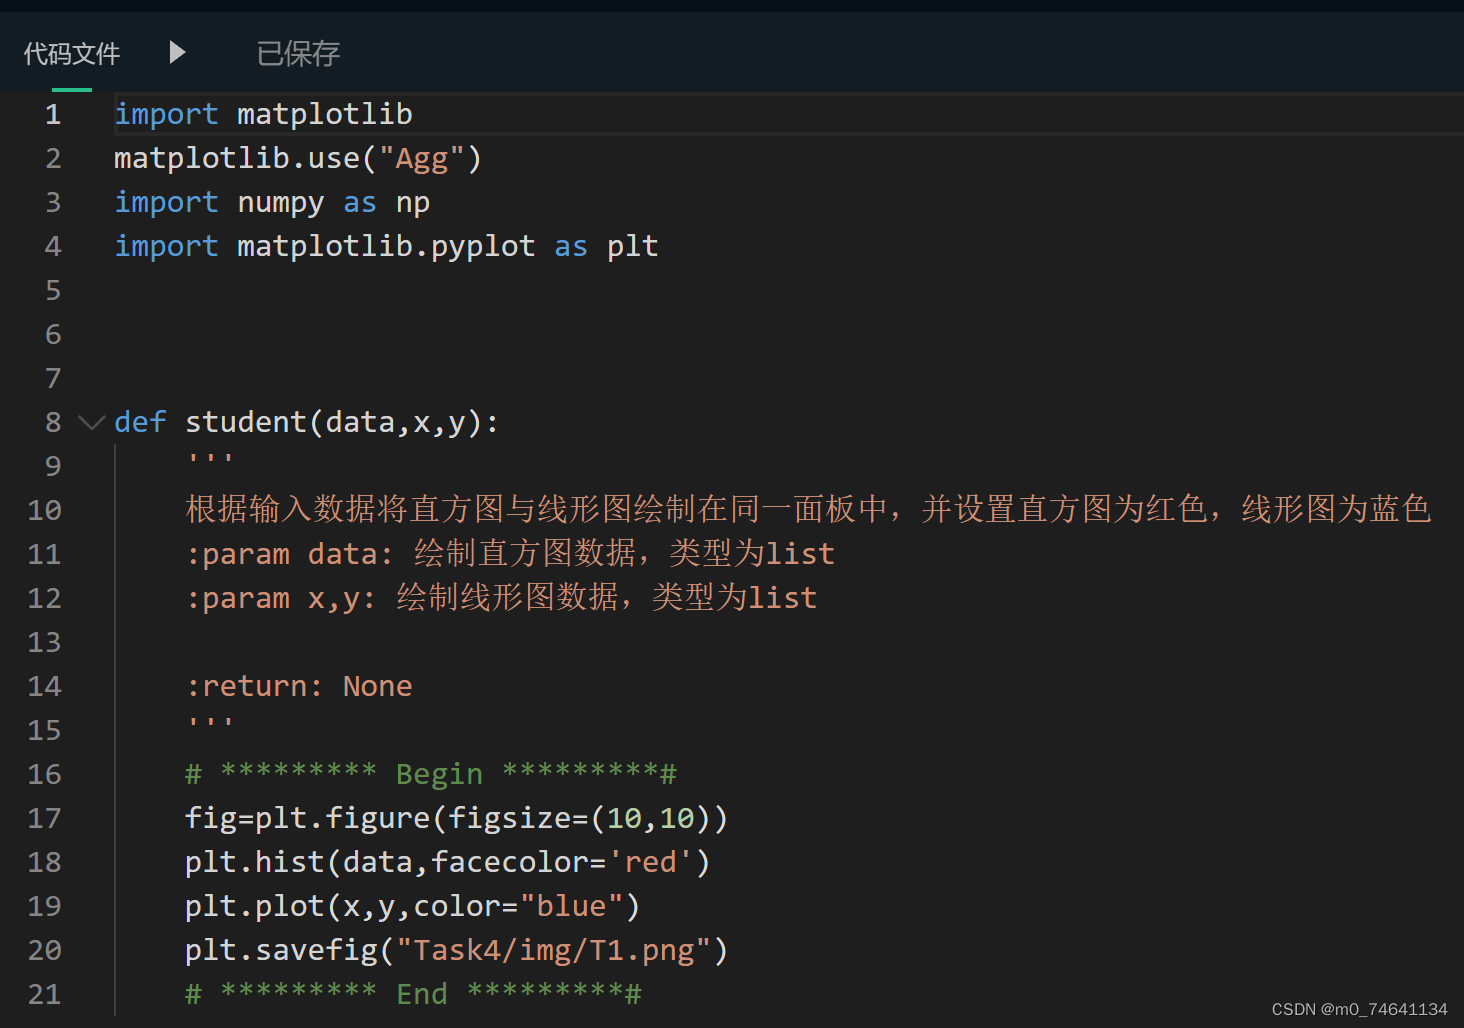Screen dimensions: 1464x1028
Task: Collapse the student function with the fold arrow
Action: [x=90, y=422]
